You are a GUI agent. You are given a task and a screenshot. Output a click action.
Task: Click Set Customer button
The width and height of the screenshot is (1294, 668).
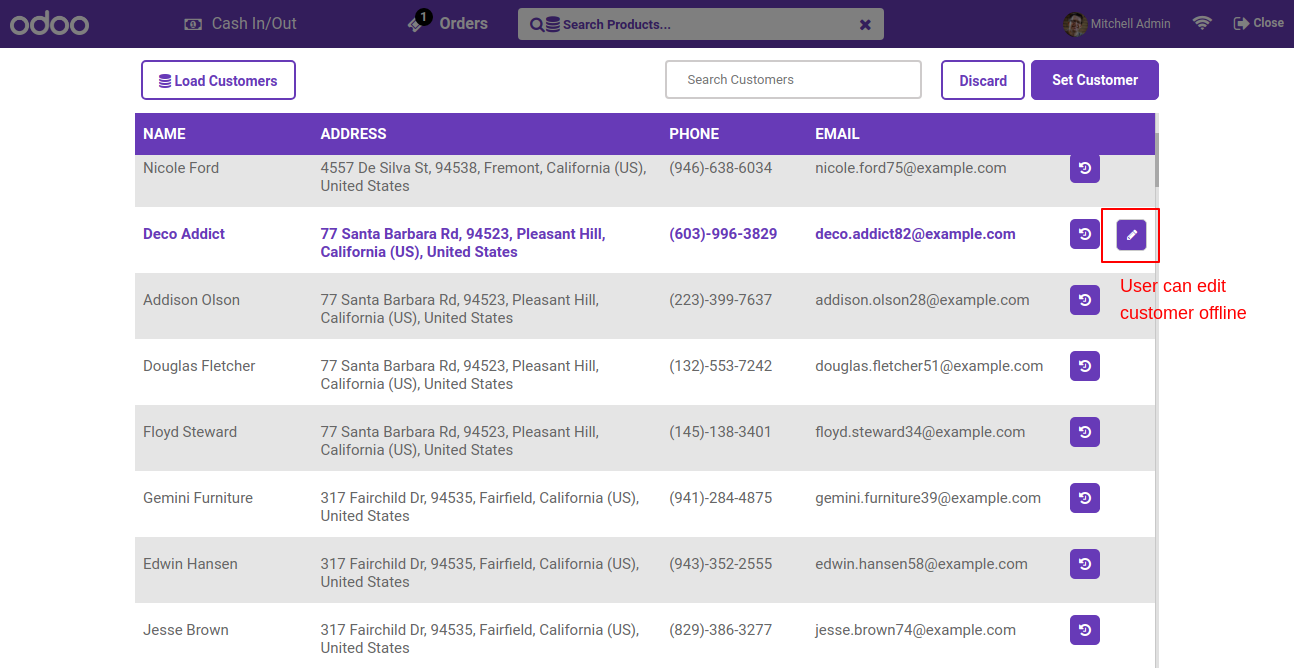[1095, 80]
